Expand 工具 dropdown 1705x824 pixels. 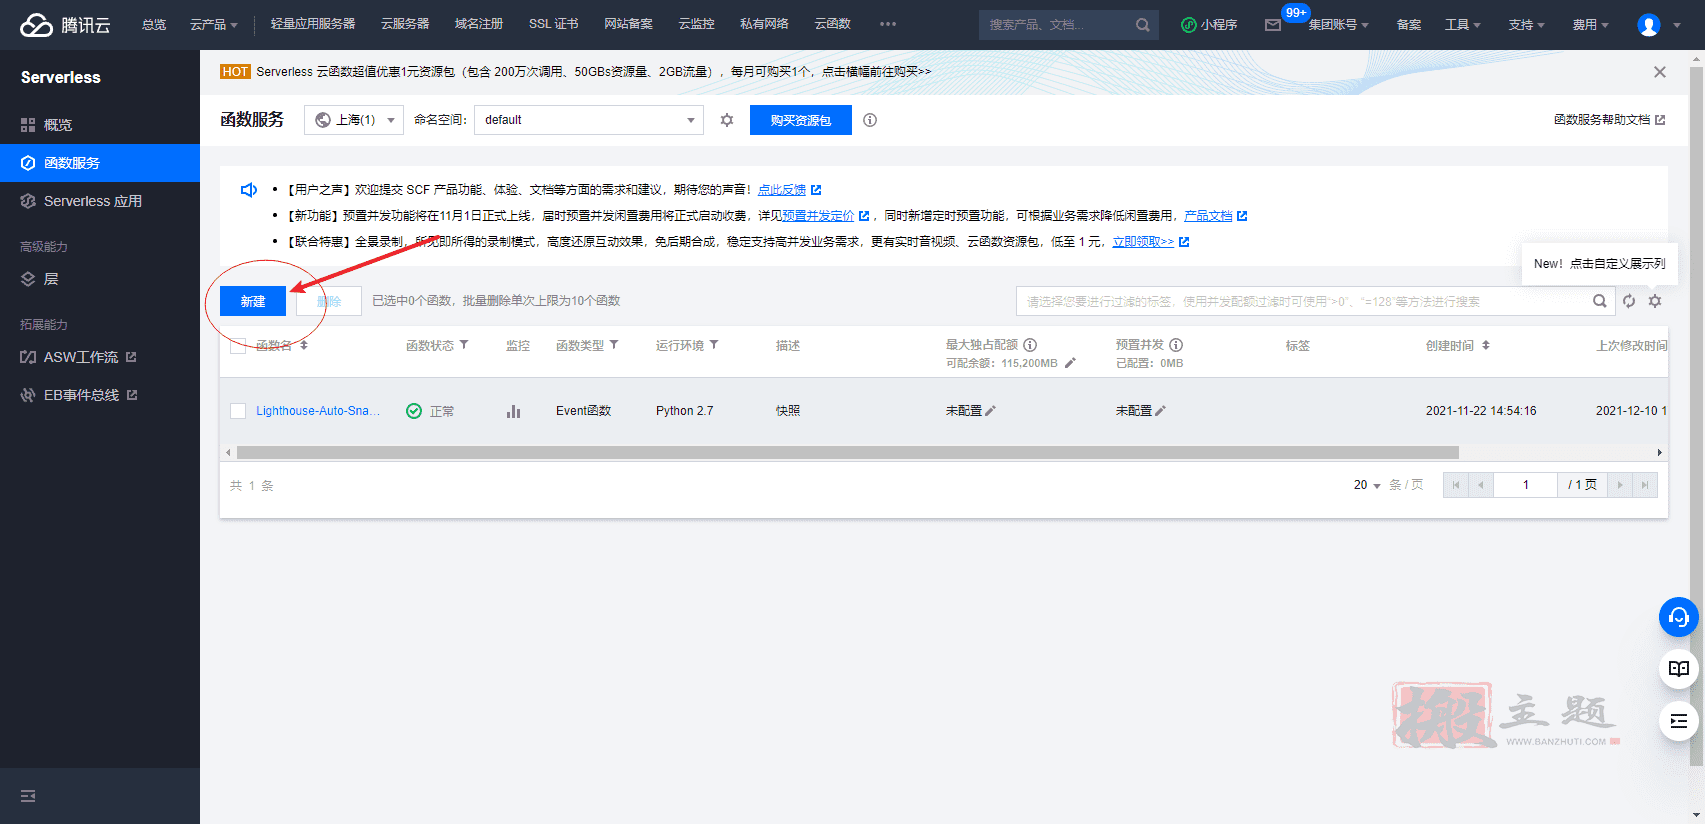pyautogui.click(x=1463, y=25)
